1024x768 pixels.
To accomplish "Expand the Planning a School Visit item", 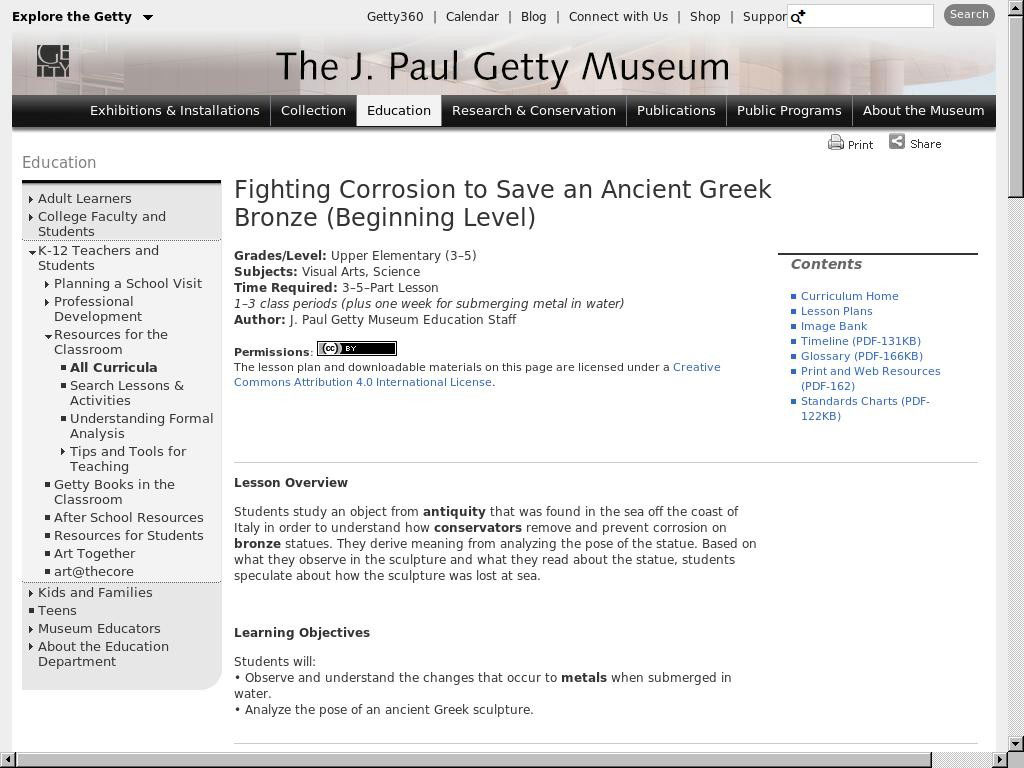I will point(47,284).
